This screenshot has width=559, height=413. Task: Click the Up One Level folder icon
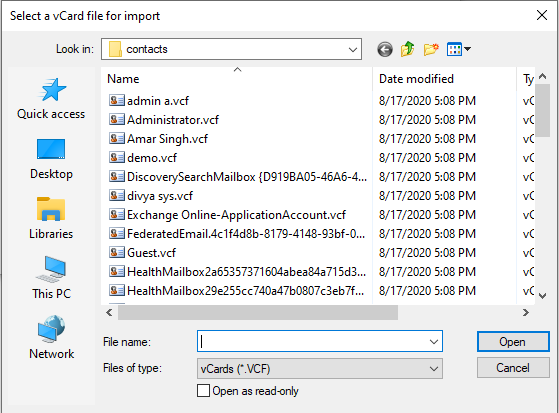[407, 49]
